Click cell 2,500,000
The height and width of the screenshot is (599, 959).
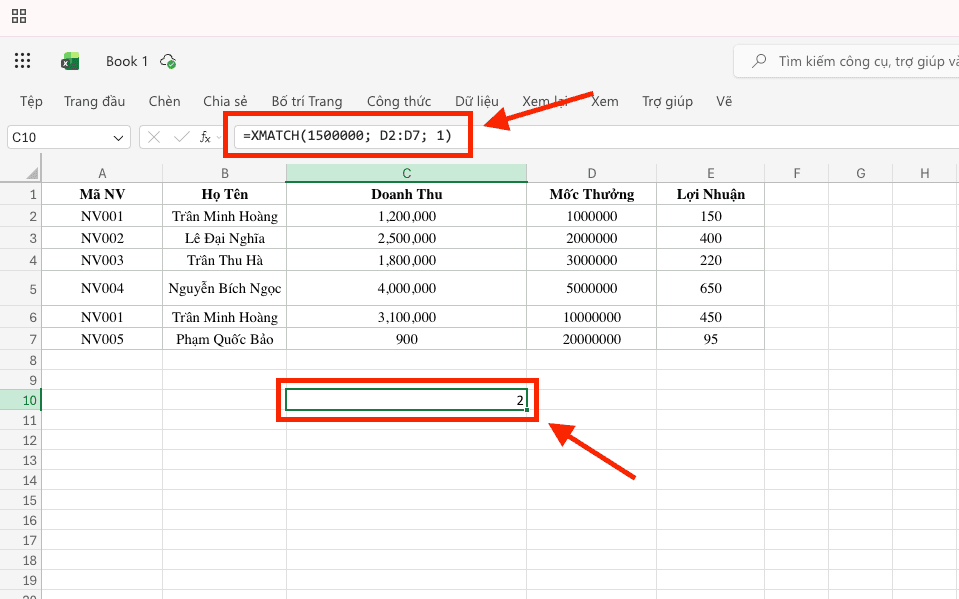[x=406, y=238]
